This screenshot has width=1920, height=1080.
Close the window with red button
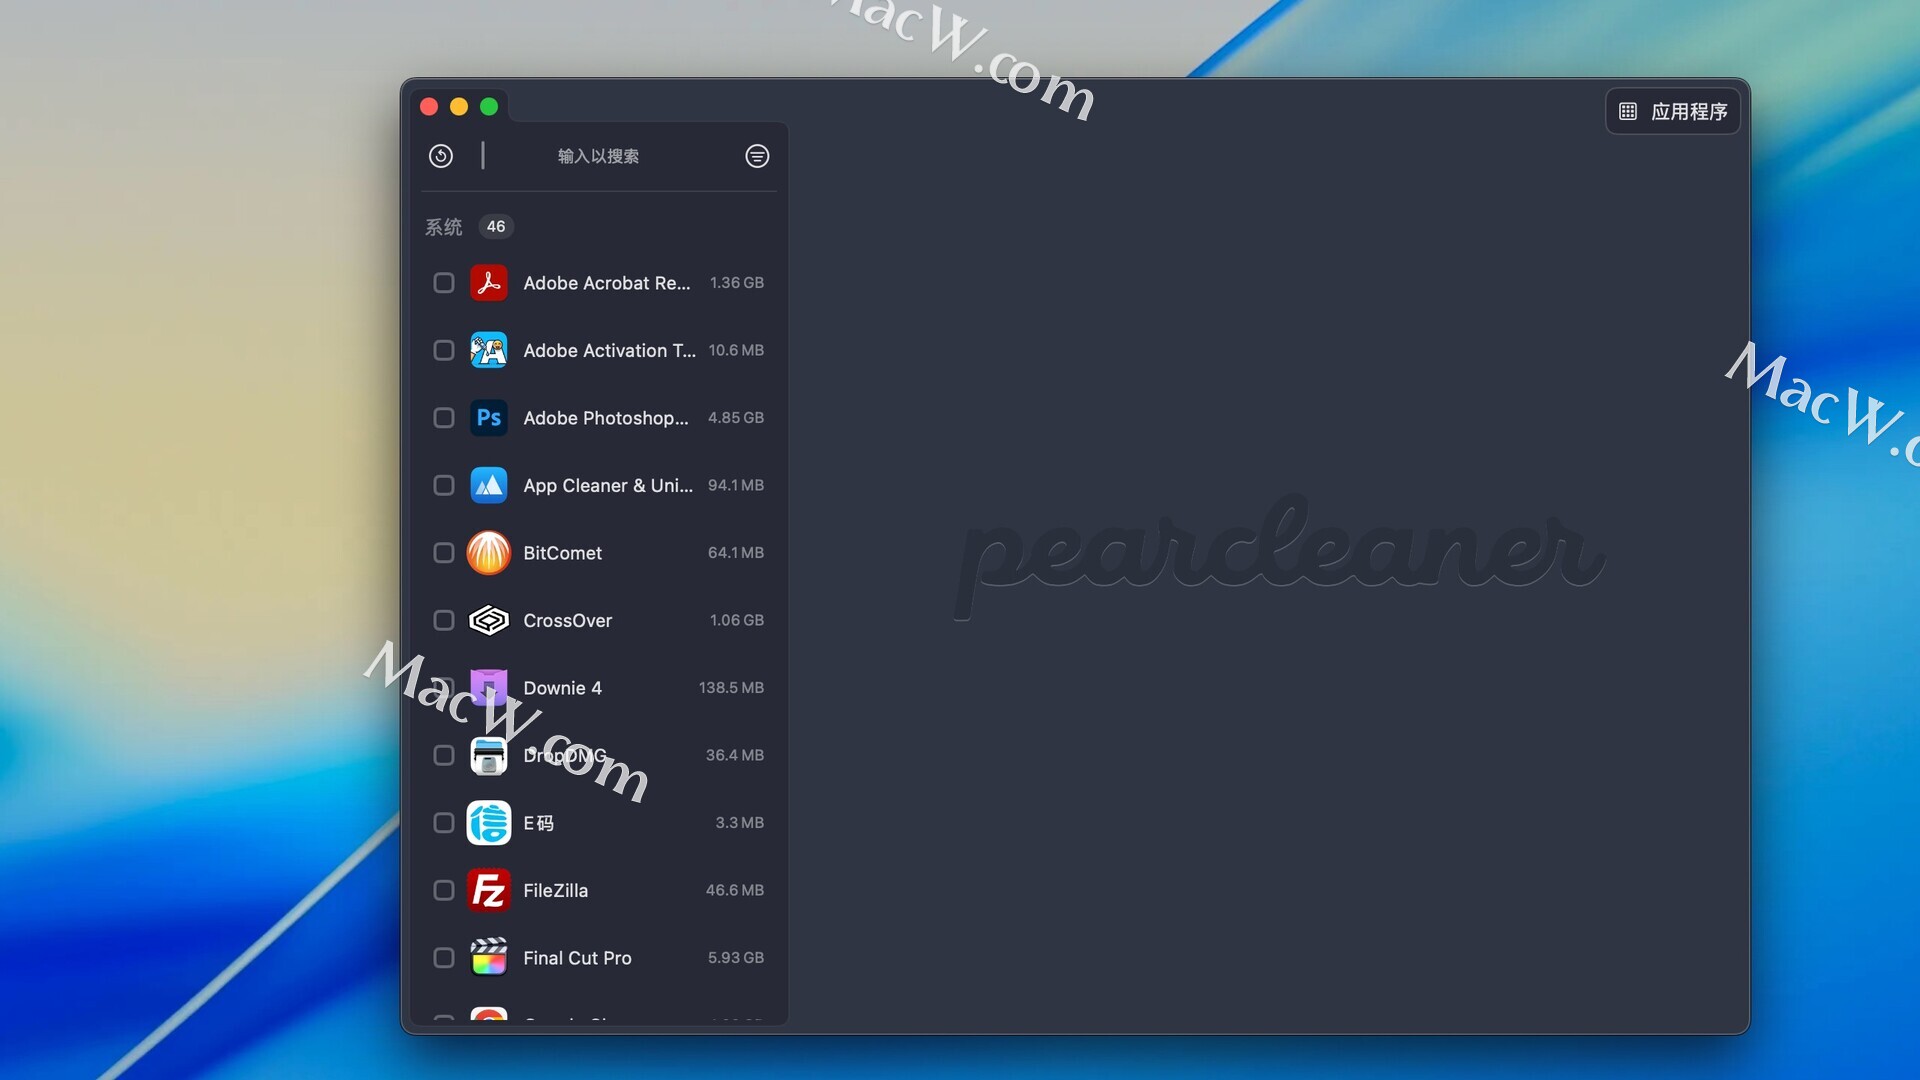(x=429, y=106)
